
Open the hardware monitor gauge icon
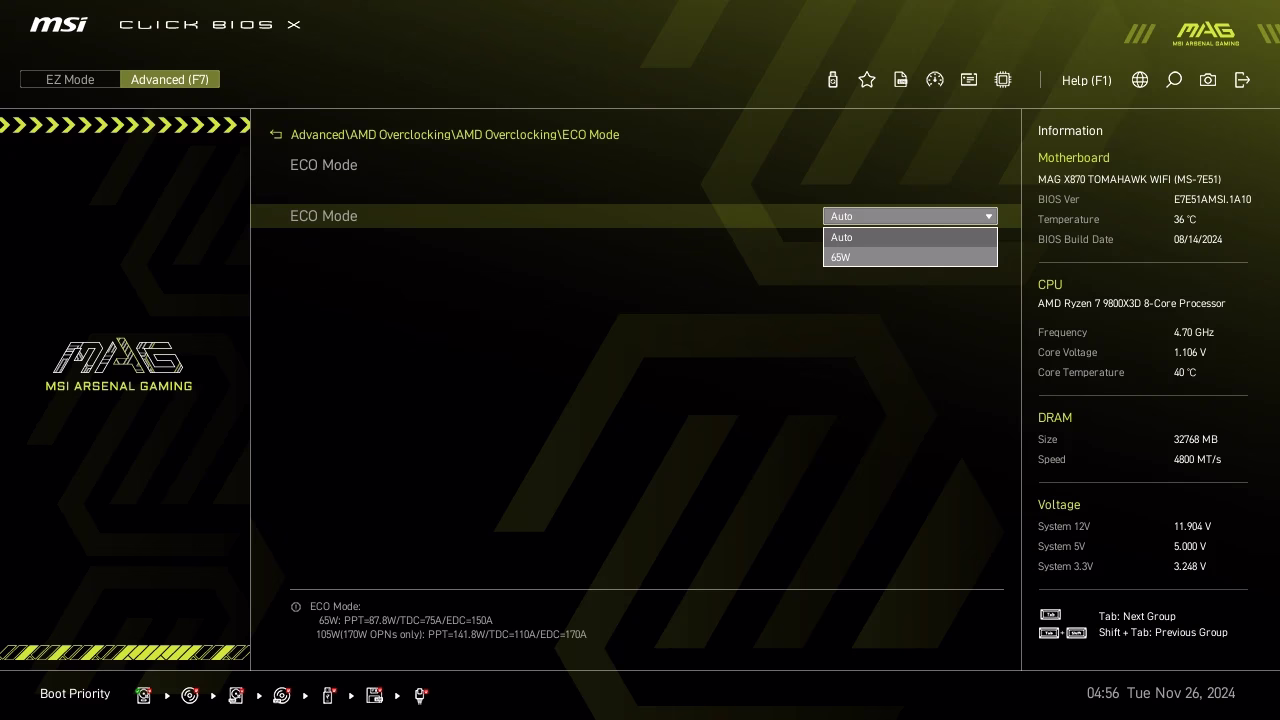pos(935,80)
